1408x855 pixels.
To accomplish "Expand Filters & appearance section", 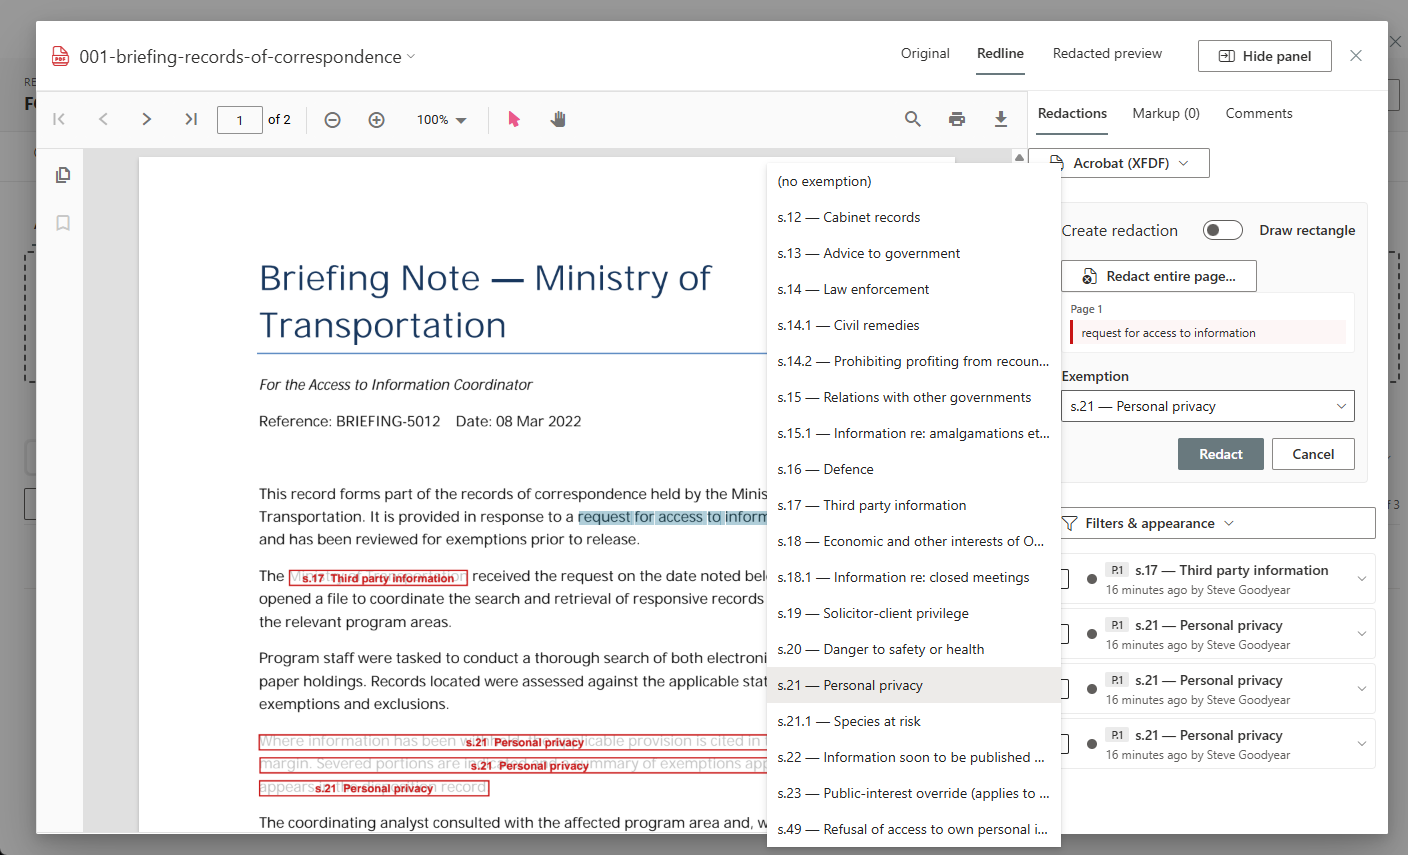I will [x=1218, y=523].
